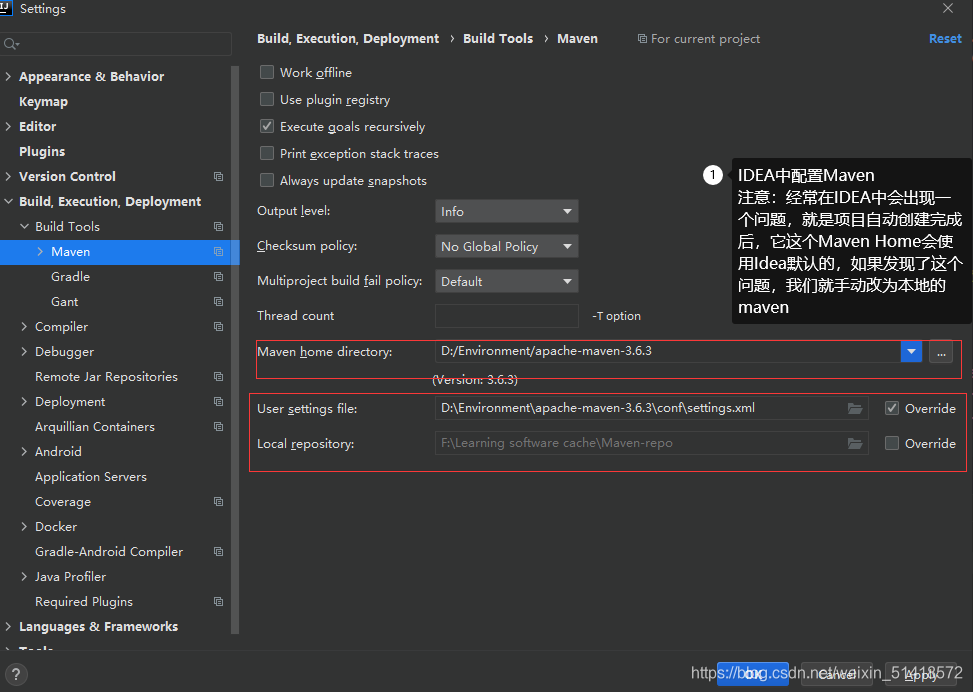Image resolution: width=973 pixels, height=692 pixels.
Task: Click the project-level icon beside Gradle-Android Compiler
Action: [218, 552]
